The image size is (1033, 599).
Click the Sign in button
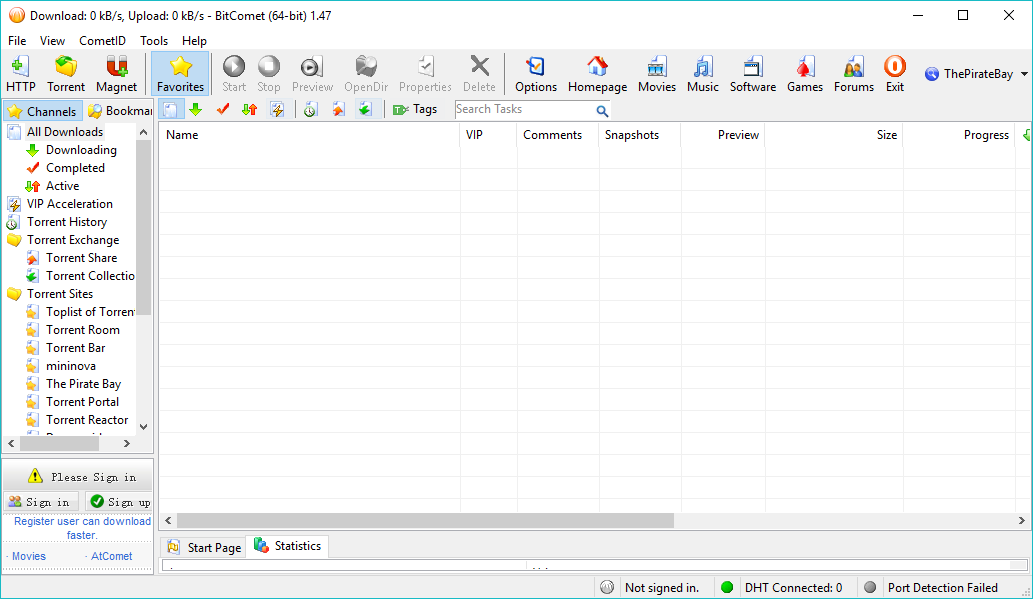[x=41, y=502]
